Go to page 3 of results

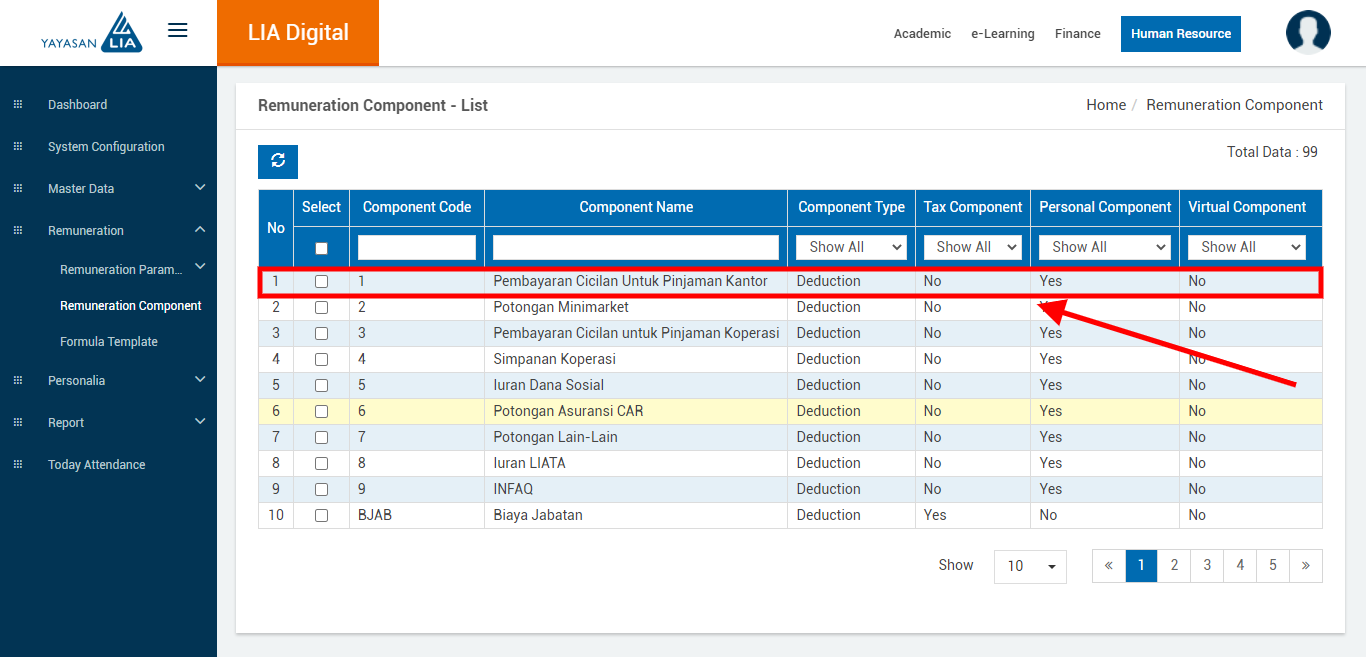[1207, 565]
